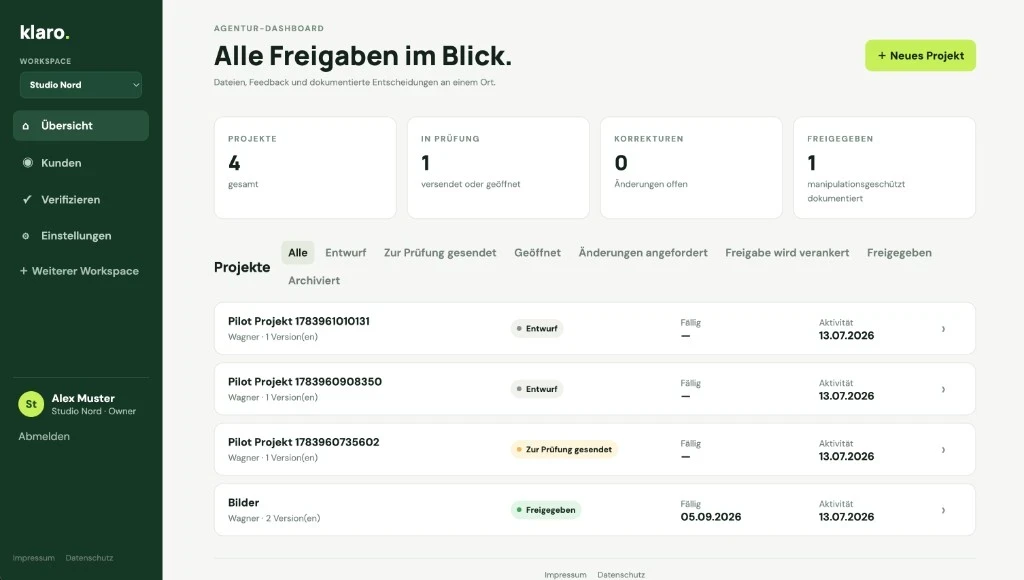Viewport: 1024px width, 580px height.
Task: Select the Alle filter tab
Action: pyautogui.click(x=298, y=253)
